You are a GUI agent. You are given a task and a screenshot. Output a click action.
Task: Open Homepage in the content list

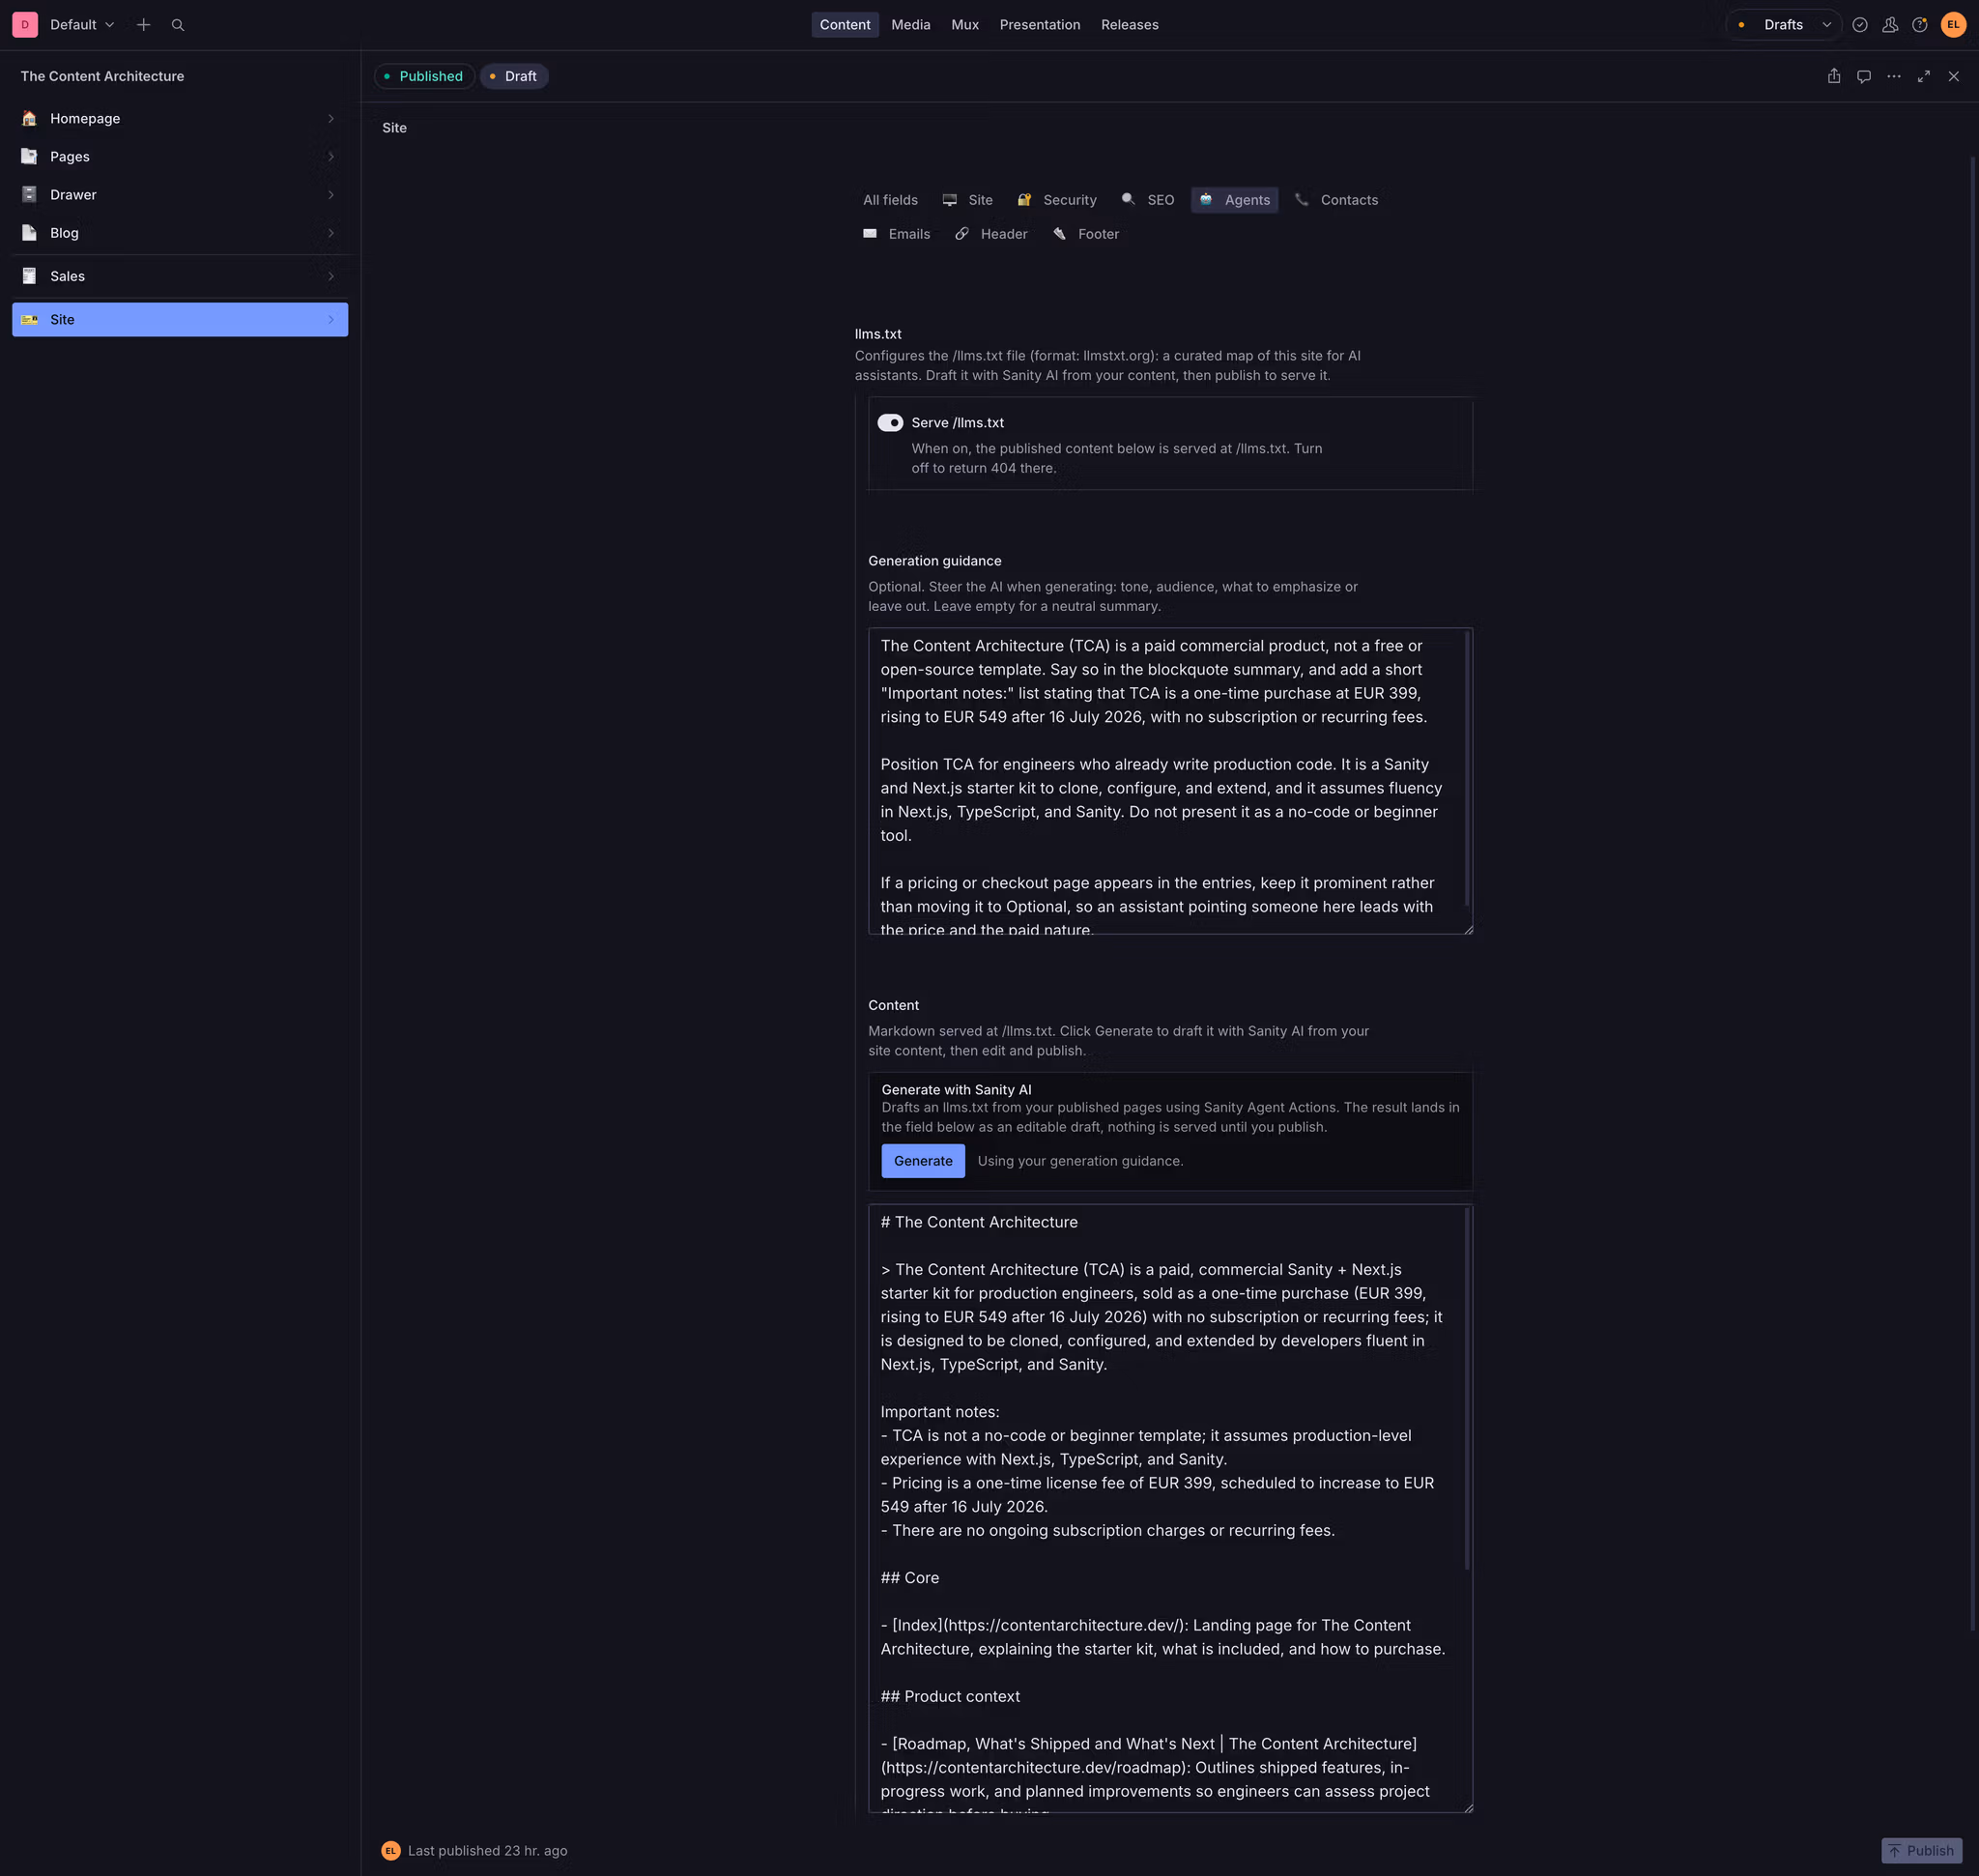(x=180, y=118)
